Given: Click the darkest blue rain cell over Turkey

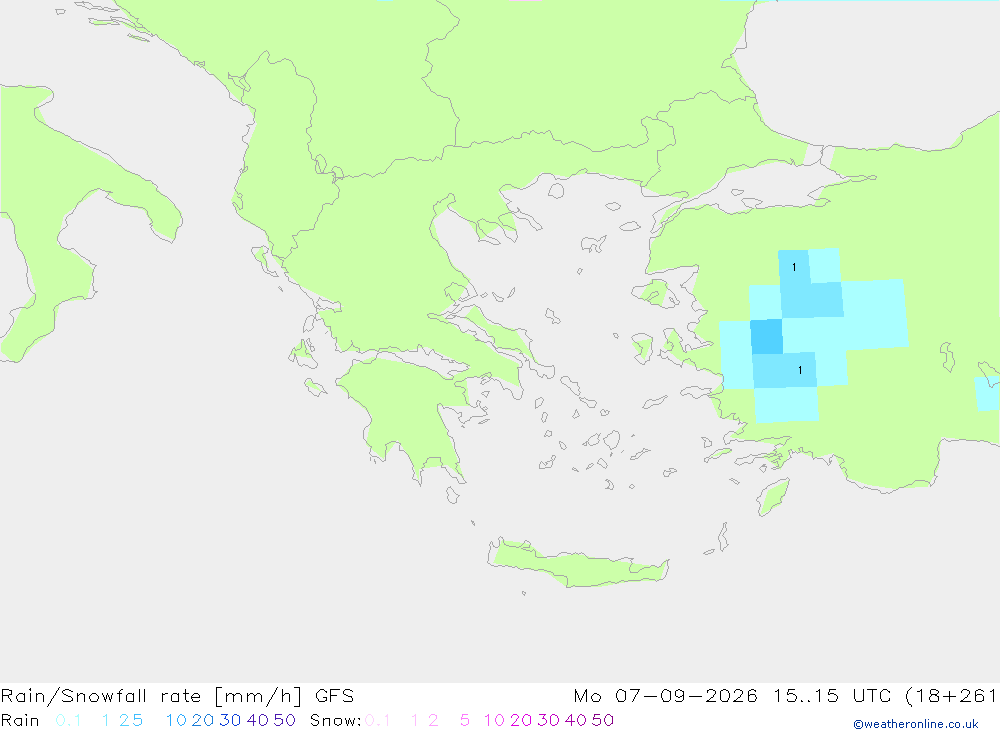Looking at the screenshot, I should click(766, 337).
